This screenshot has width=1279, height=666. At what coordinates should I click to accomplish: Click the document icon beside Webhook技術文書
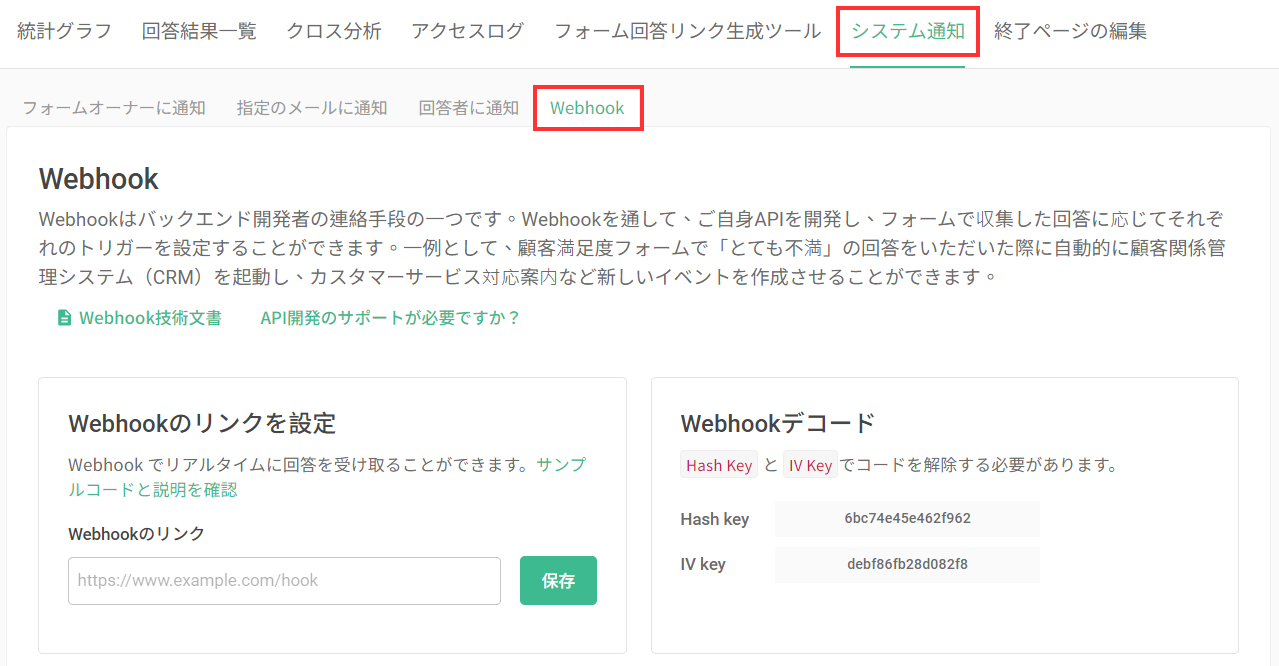click(x=64, y=318)
